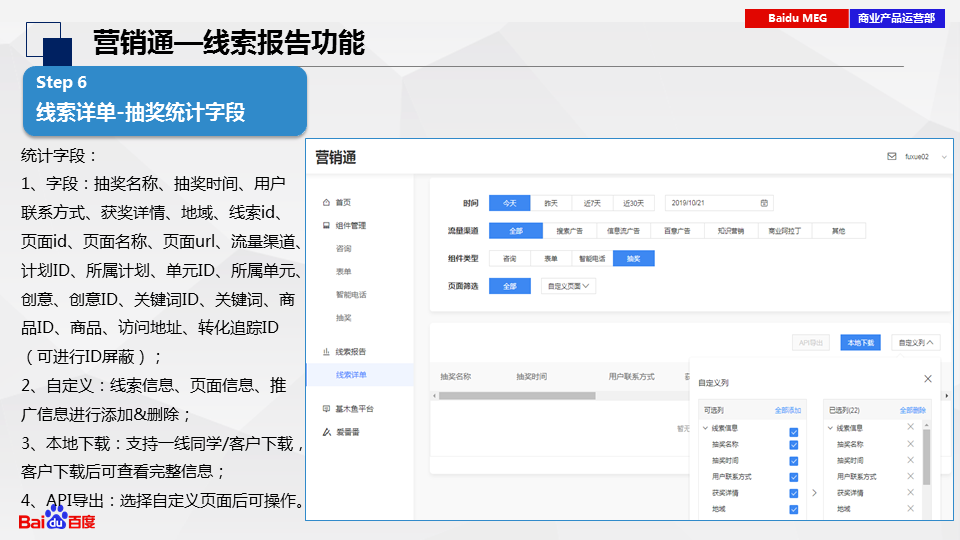Open the fuxue02 account dropdown arrow
The width and height of the screenshot is (960, 540).
tap(944, 157)
